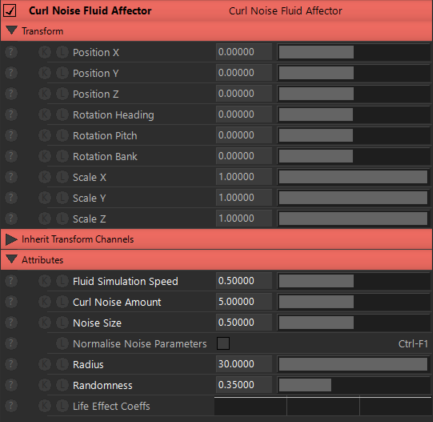Click the L toggle beside Normalise Noise Parameters

coord(62,343)
